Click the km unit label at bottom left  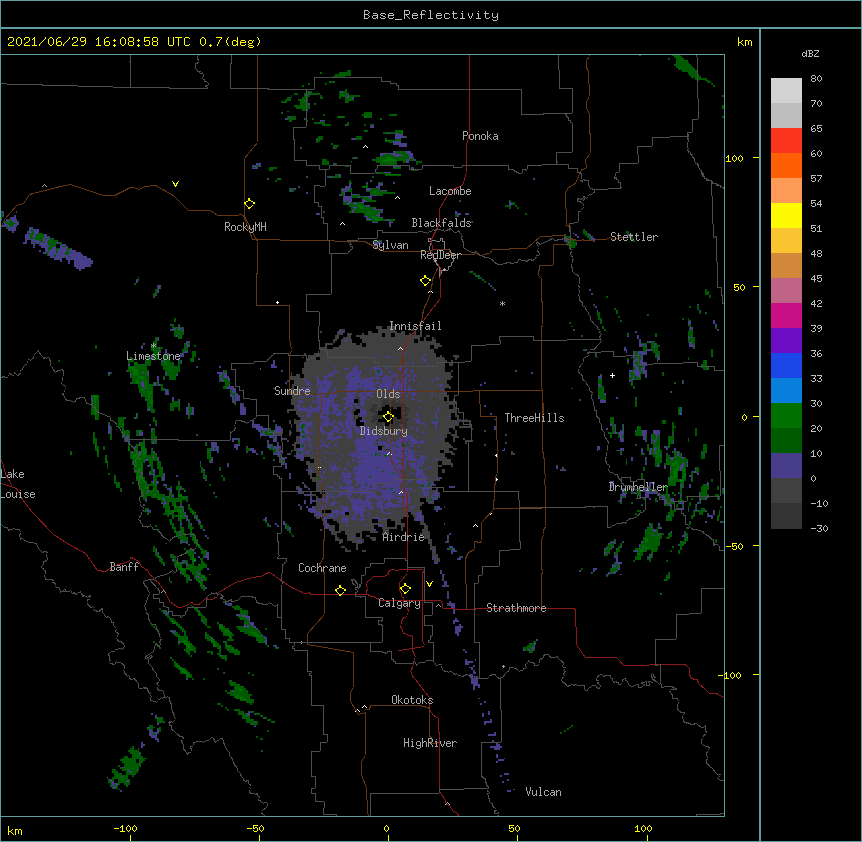click(x=15, y=830)
